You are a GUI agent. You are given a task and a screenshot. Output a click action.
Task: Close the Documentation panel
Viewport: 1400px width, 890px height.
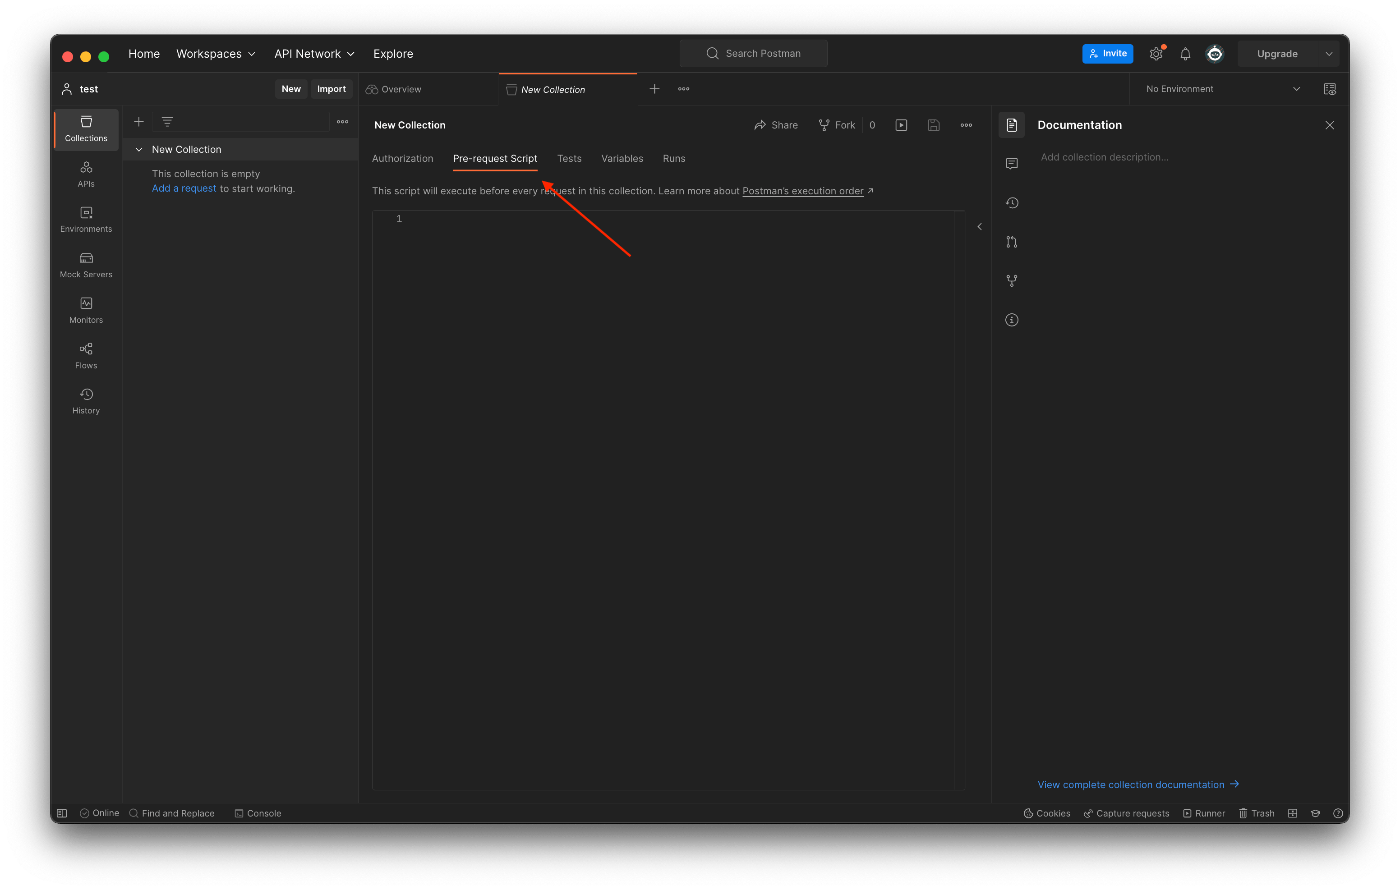[x=1330, y=125]
